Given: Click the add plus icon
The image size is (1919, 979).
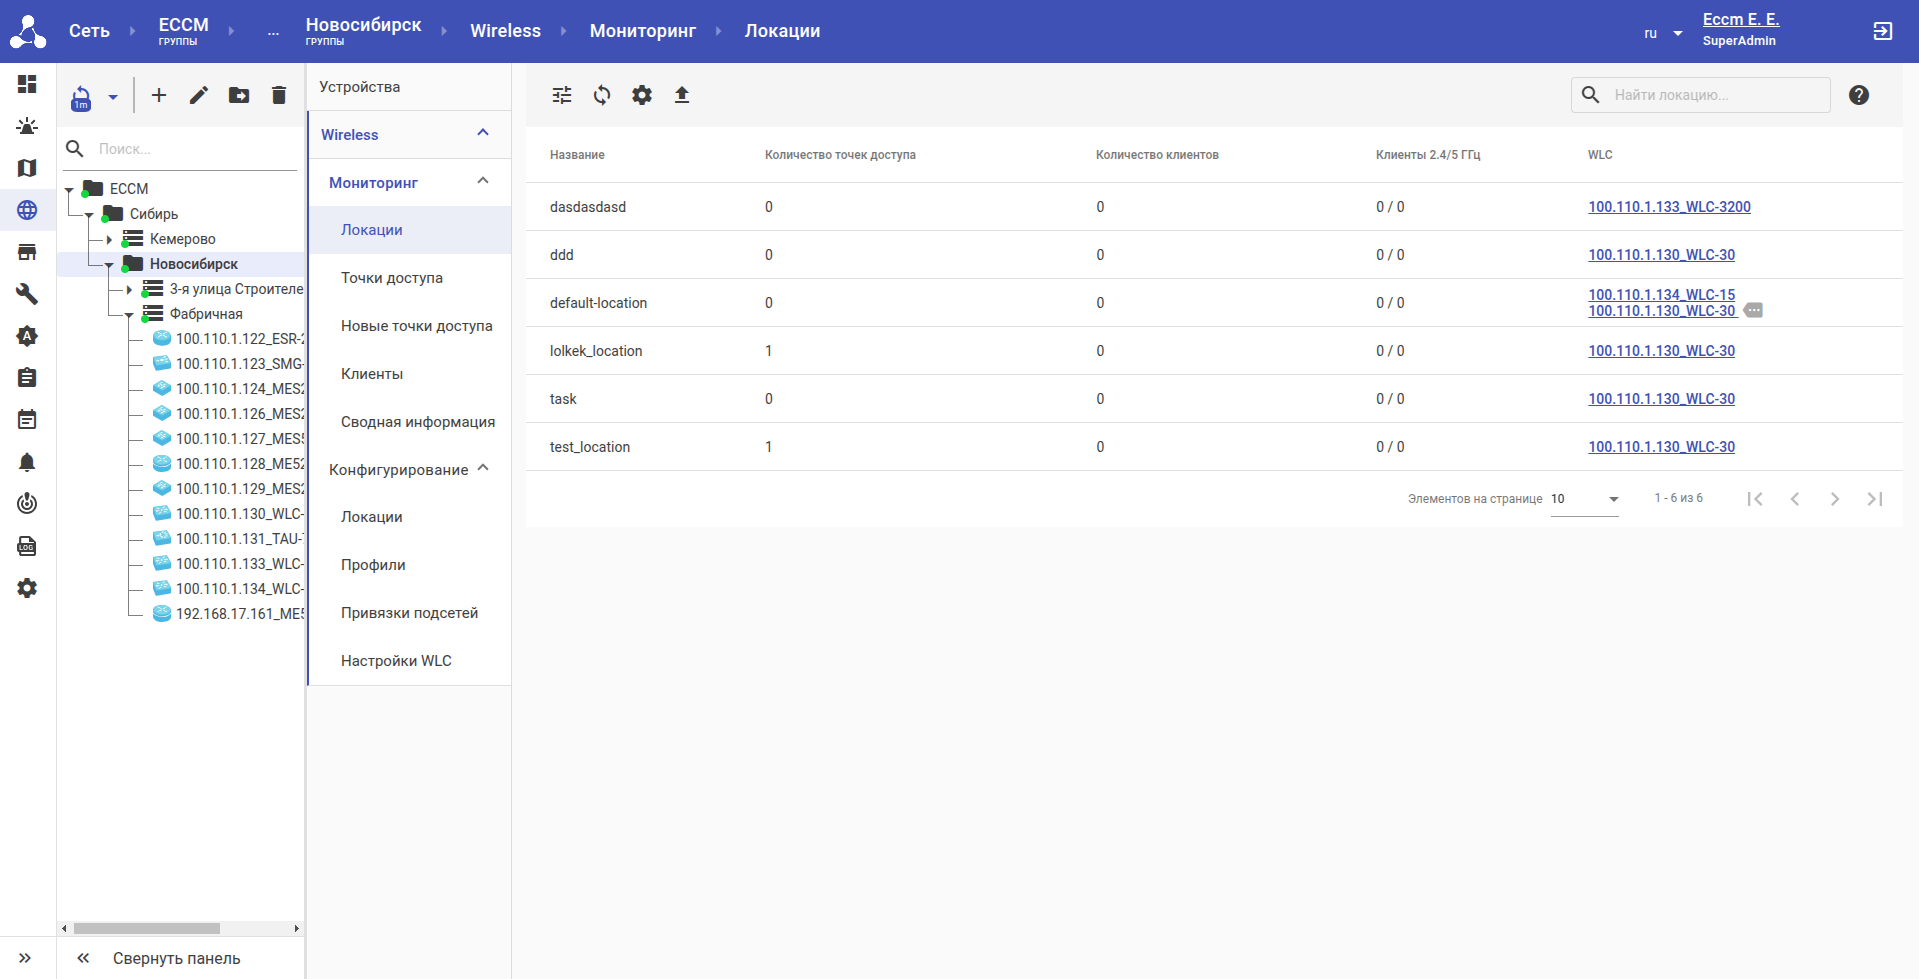Looking at the screenshot, I should point(159,95).
